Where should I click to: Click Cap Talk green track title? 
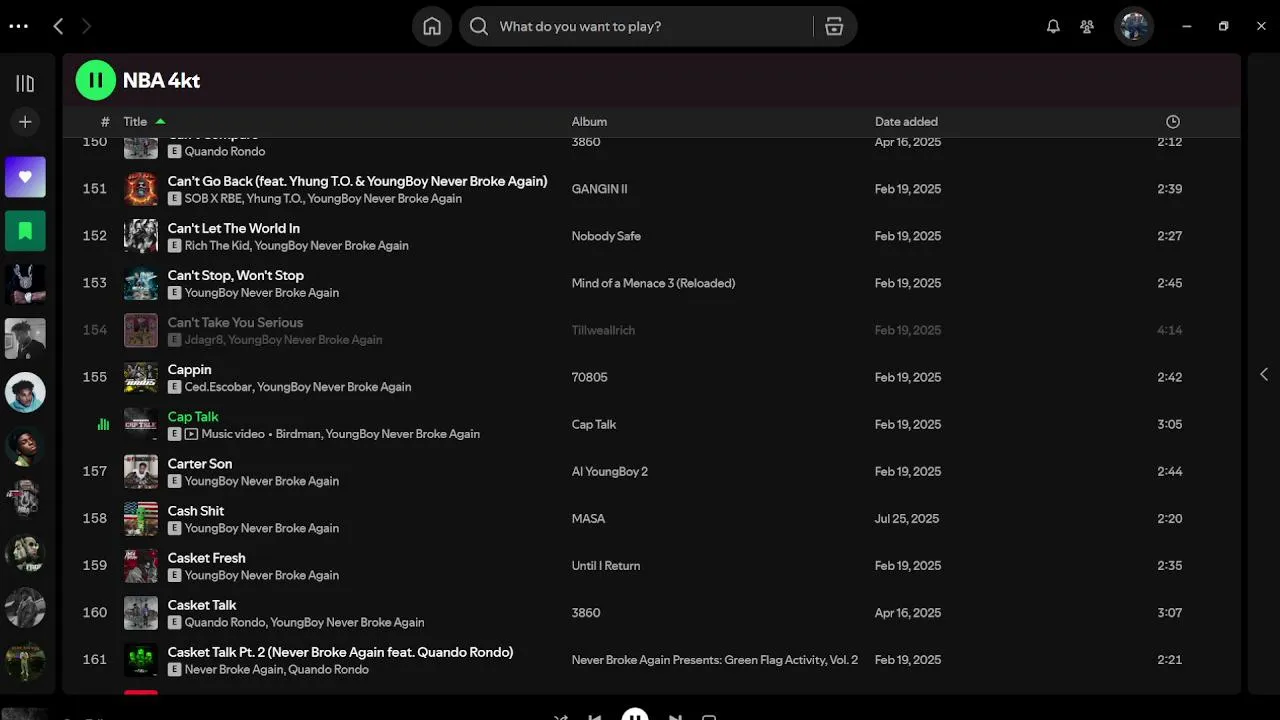pos(193,416)
